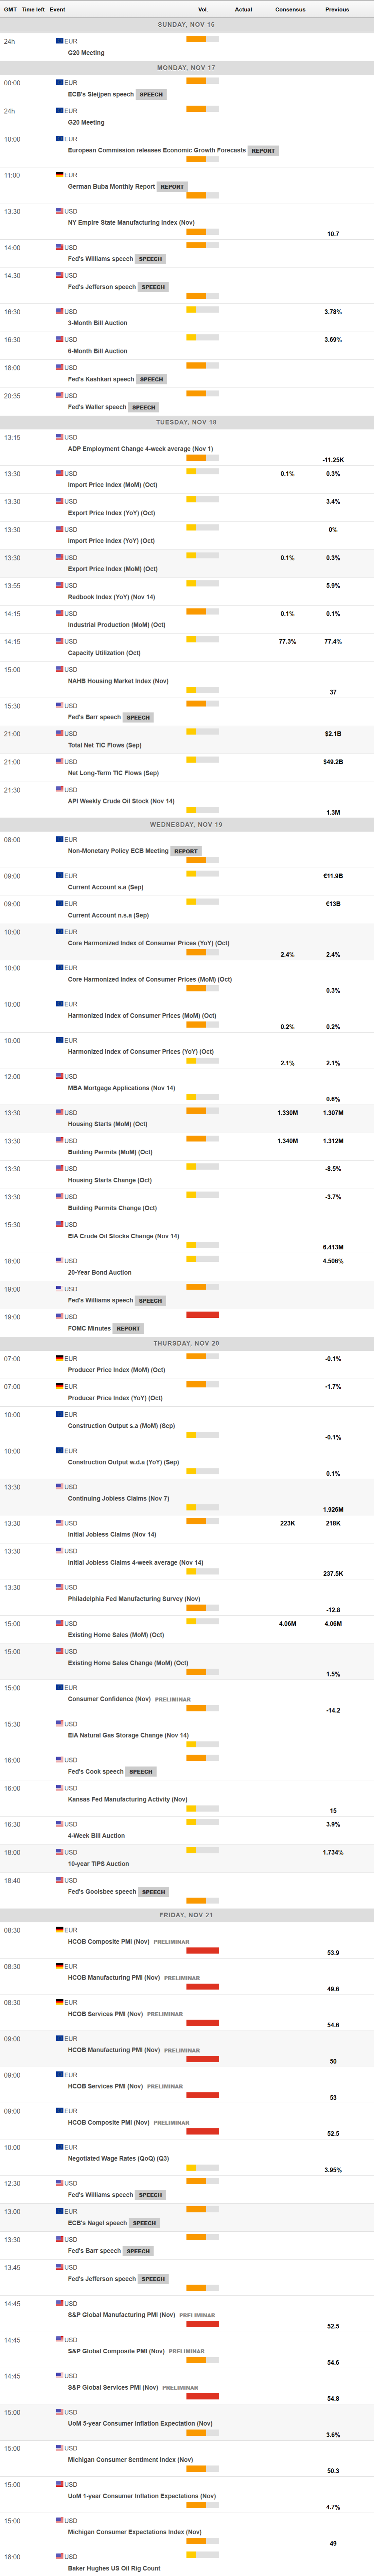Click the US flag for NY Empire State Manufacturing
375x2576 pixels.
pyautogui.click(x=60, y=211)
